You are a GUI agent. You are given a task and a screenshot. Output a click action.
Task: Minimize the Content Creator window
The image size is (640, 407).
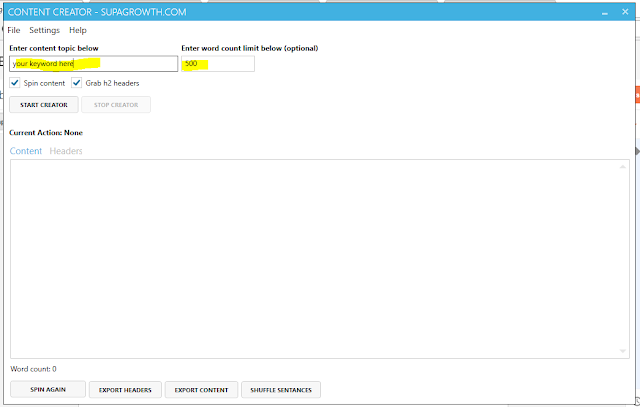605,12
